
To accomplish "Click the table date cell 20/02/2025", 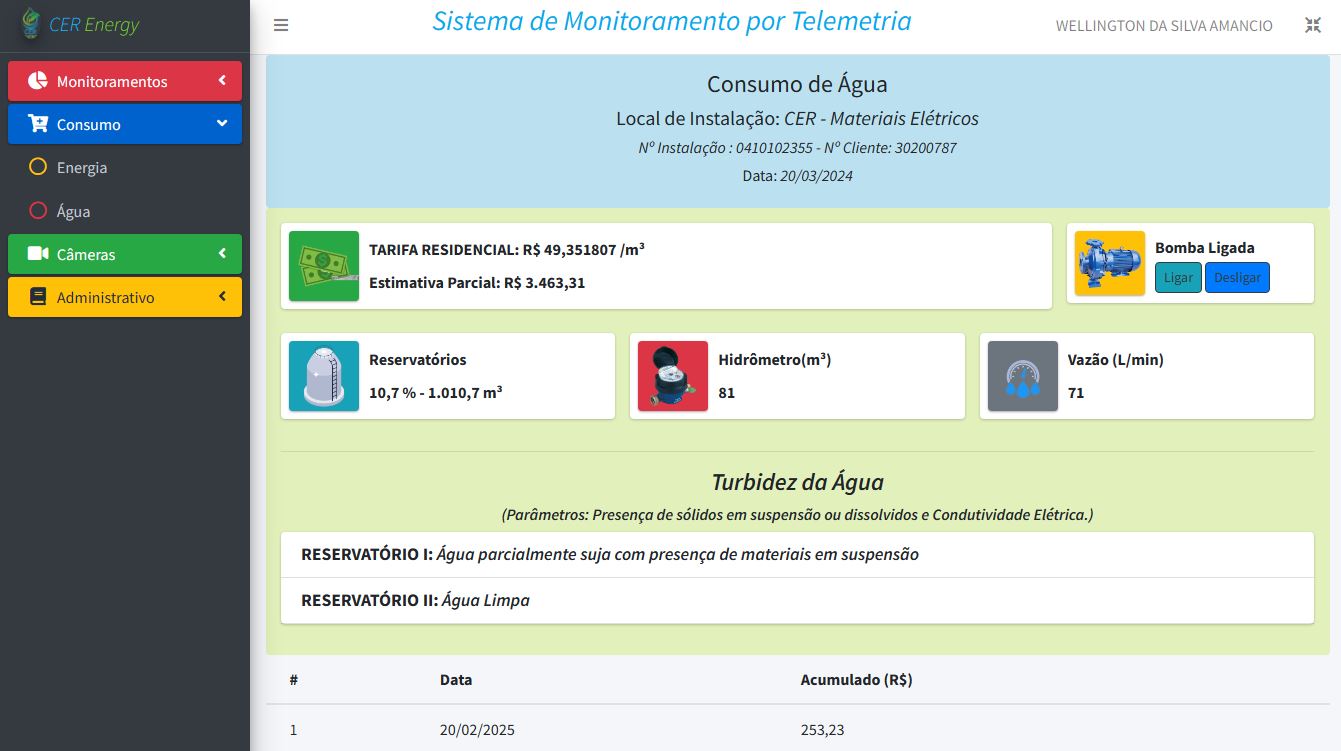I will pyautogui.click(x=477, y=730).
